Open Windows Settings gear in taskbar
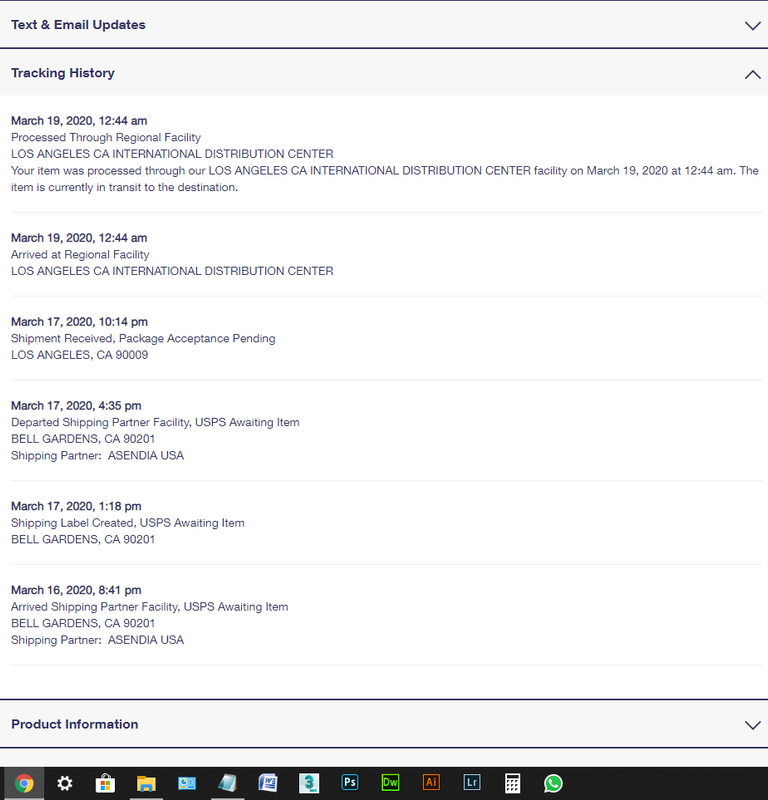The width and height of the screenshot is (768, 800). coord(64,783)
